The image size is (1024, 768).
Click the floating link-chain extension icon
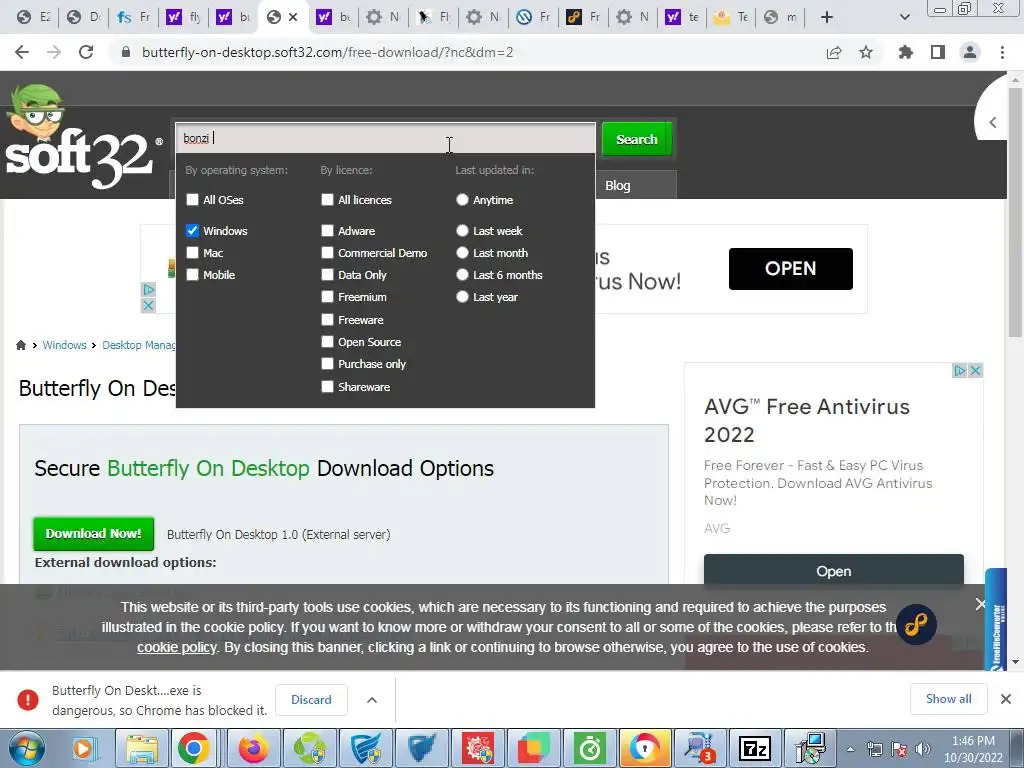click(916, 624)
